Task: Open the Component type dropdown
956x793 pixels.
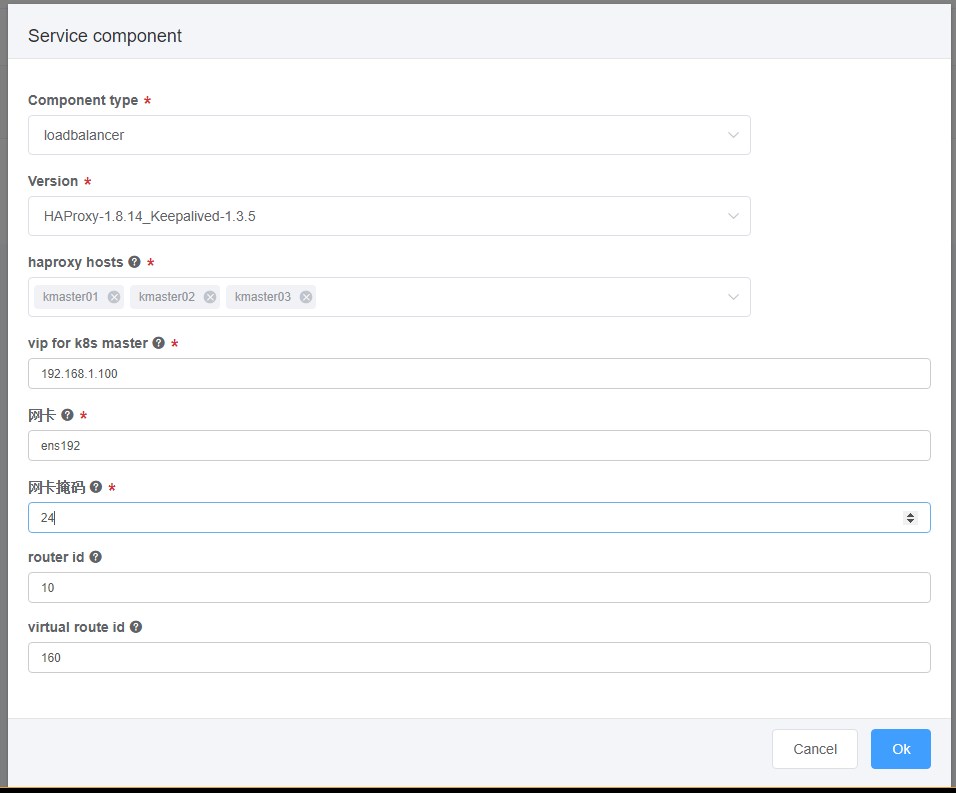Action: 389,135
